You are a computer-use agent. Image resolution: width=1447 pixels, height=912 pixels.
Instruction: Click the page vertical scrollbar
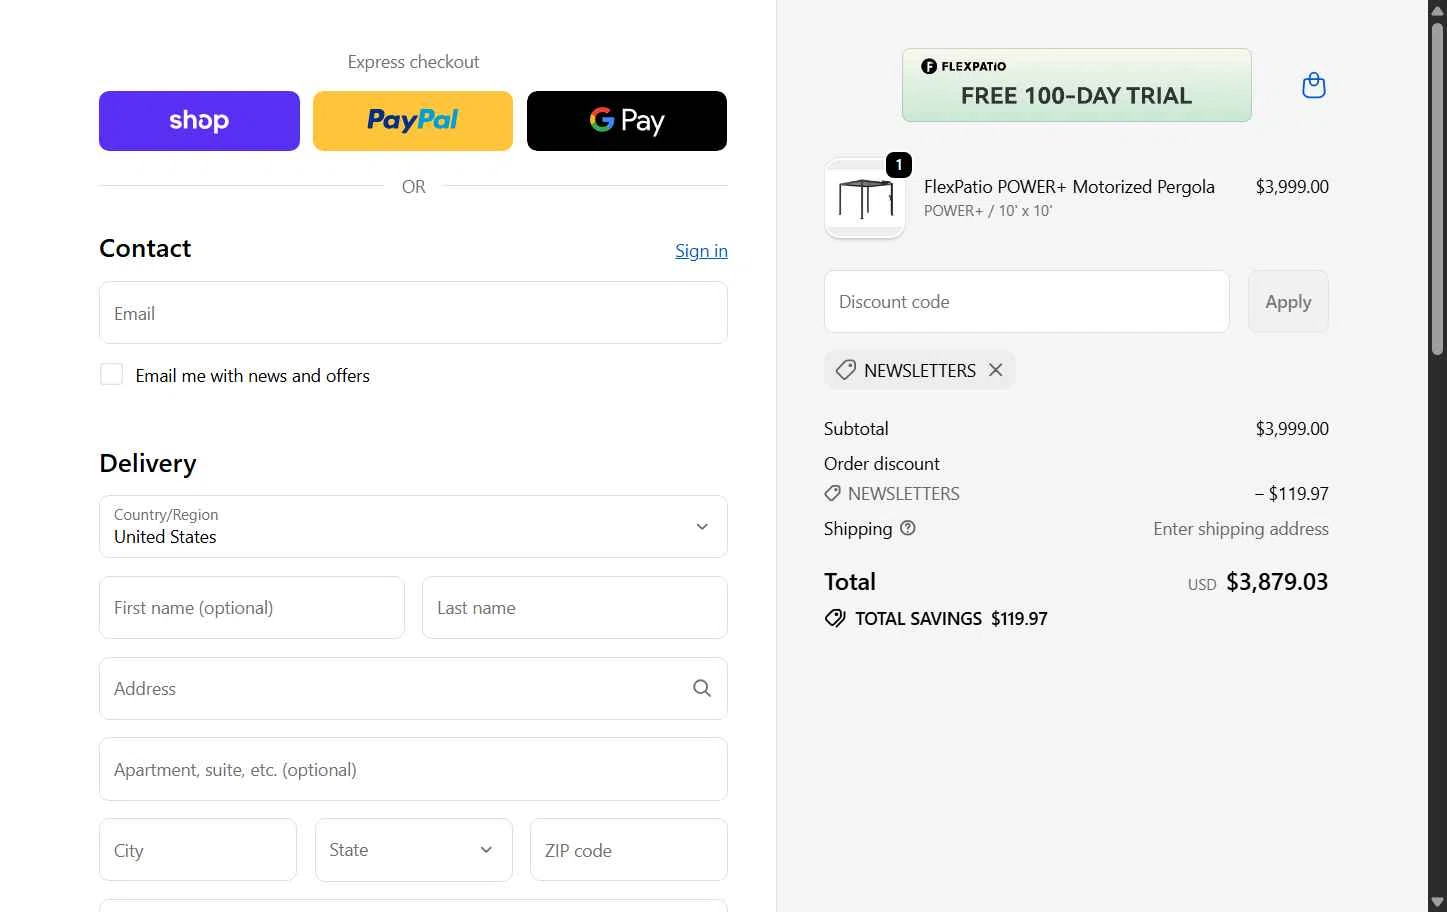coord(1437,189)
